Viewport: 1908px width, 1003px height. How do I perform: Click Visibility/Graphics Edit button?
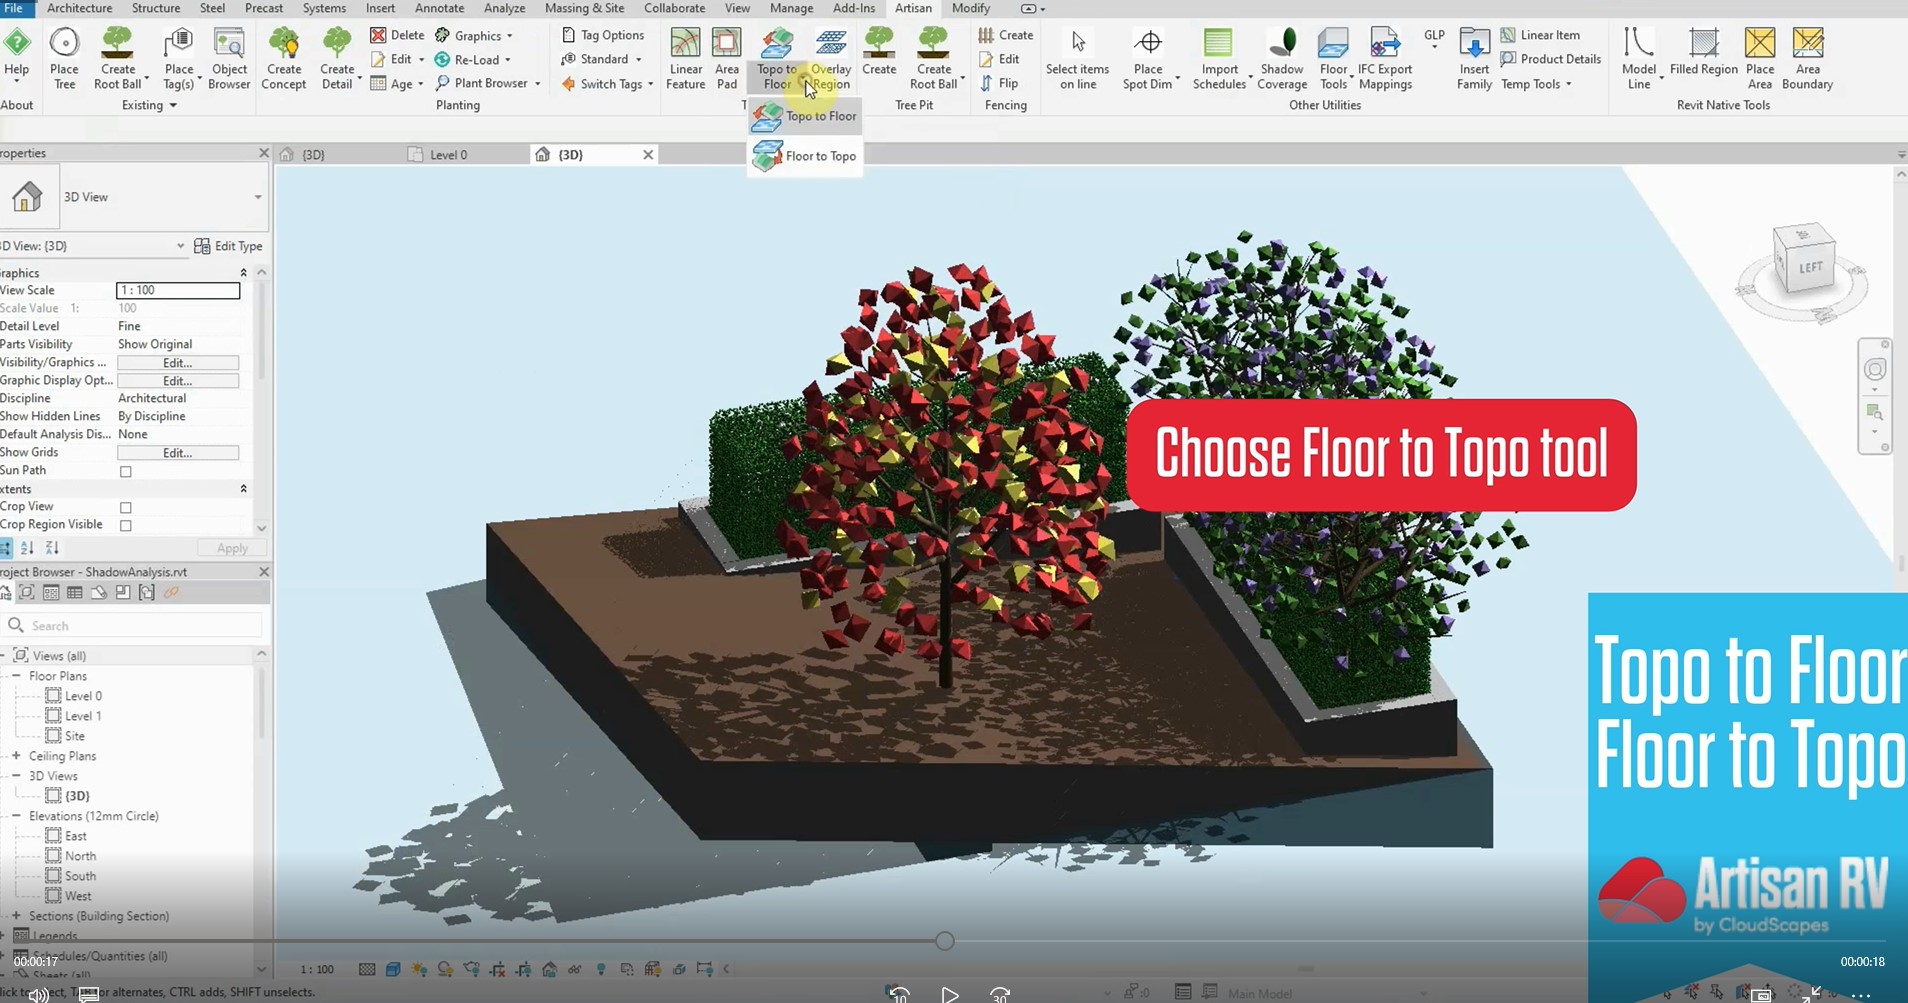[x=177, y=363]
